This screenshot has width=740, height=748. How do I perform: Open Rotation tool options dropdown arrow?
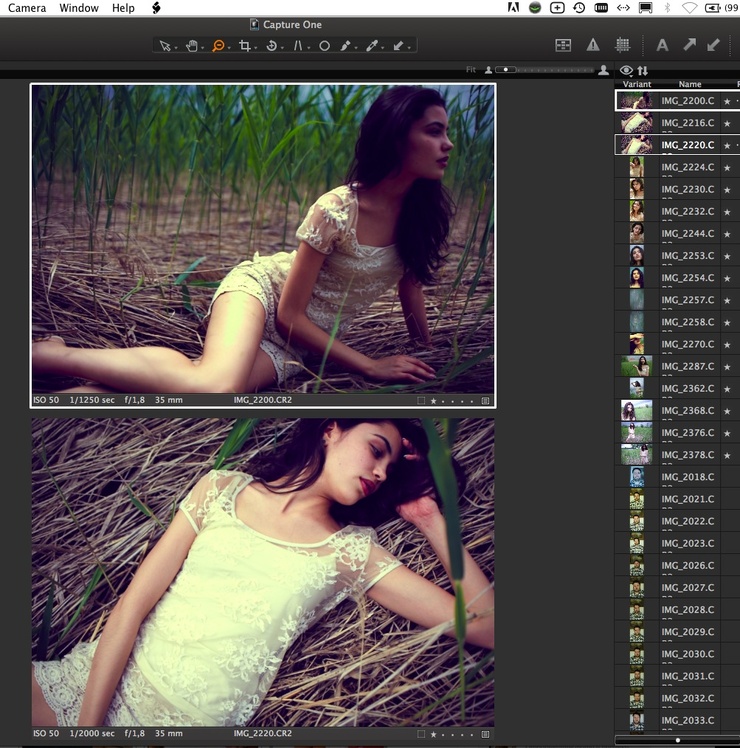282,48
